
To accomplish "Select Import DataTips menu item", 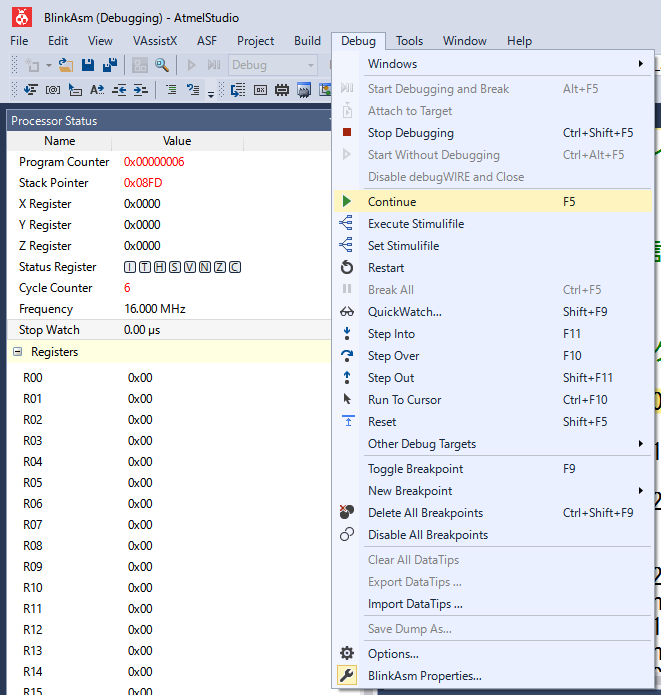I will (493, 604).
